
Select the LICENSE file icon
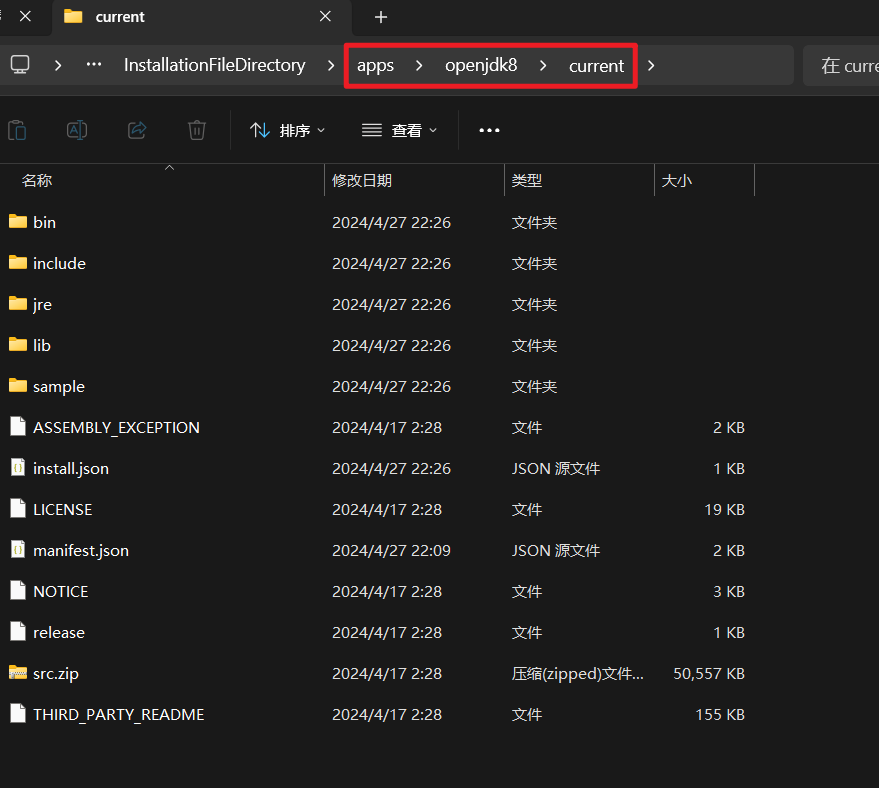pyautogui.click(x=18, y=508)
